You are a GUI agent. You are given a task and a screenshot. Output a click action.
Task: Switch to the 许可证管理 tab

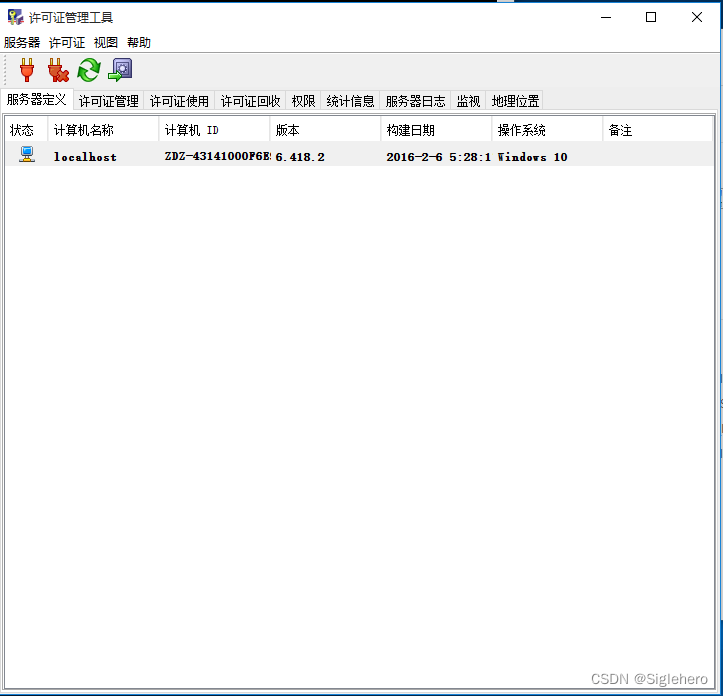point(109,101)
